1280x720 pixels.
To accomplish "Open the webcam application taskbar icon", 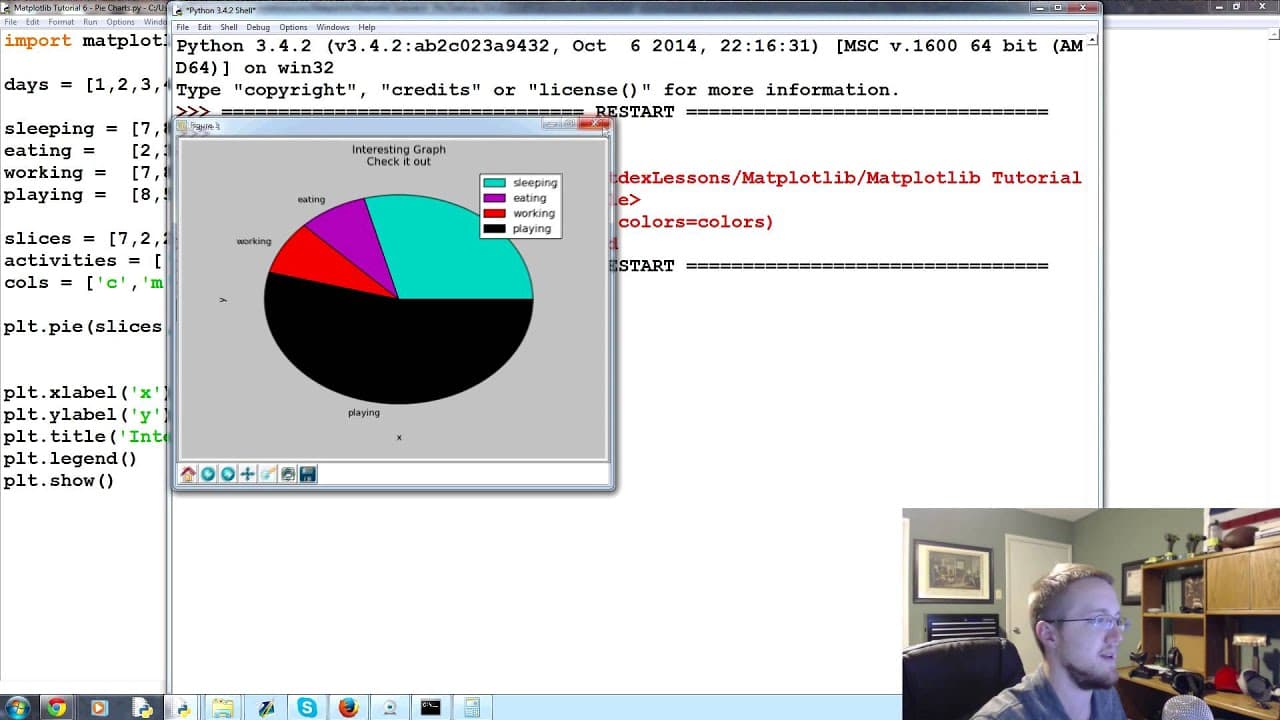I will click(x=389, y=708).
